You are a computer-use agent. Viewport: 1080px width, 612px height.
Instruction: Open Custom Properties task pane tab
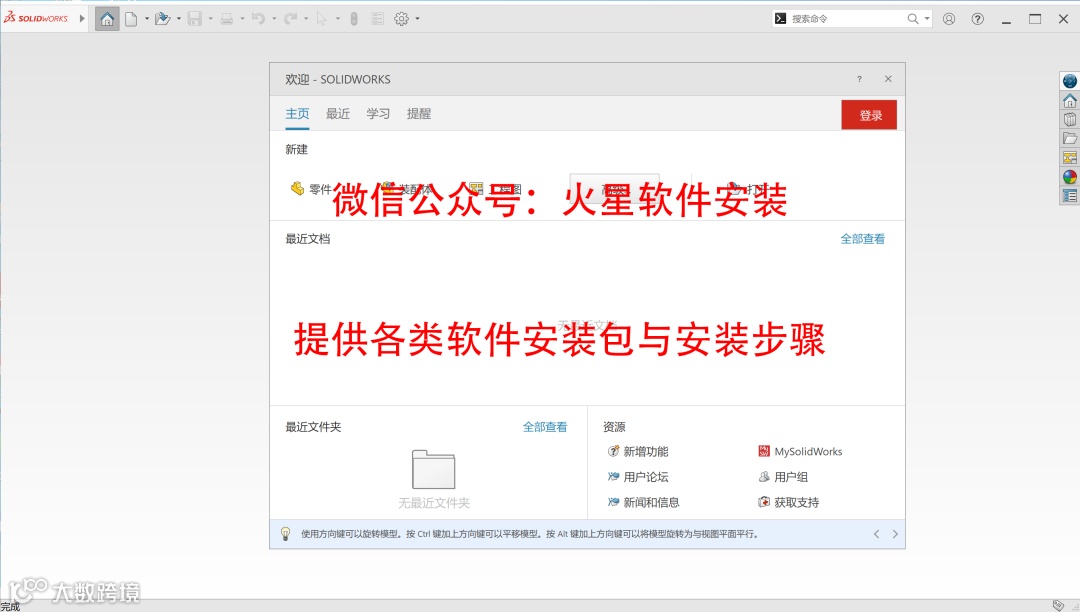click(x=1070, y=196)
